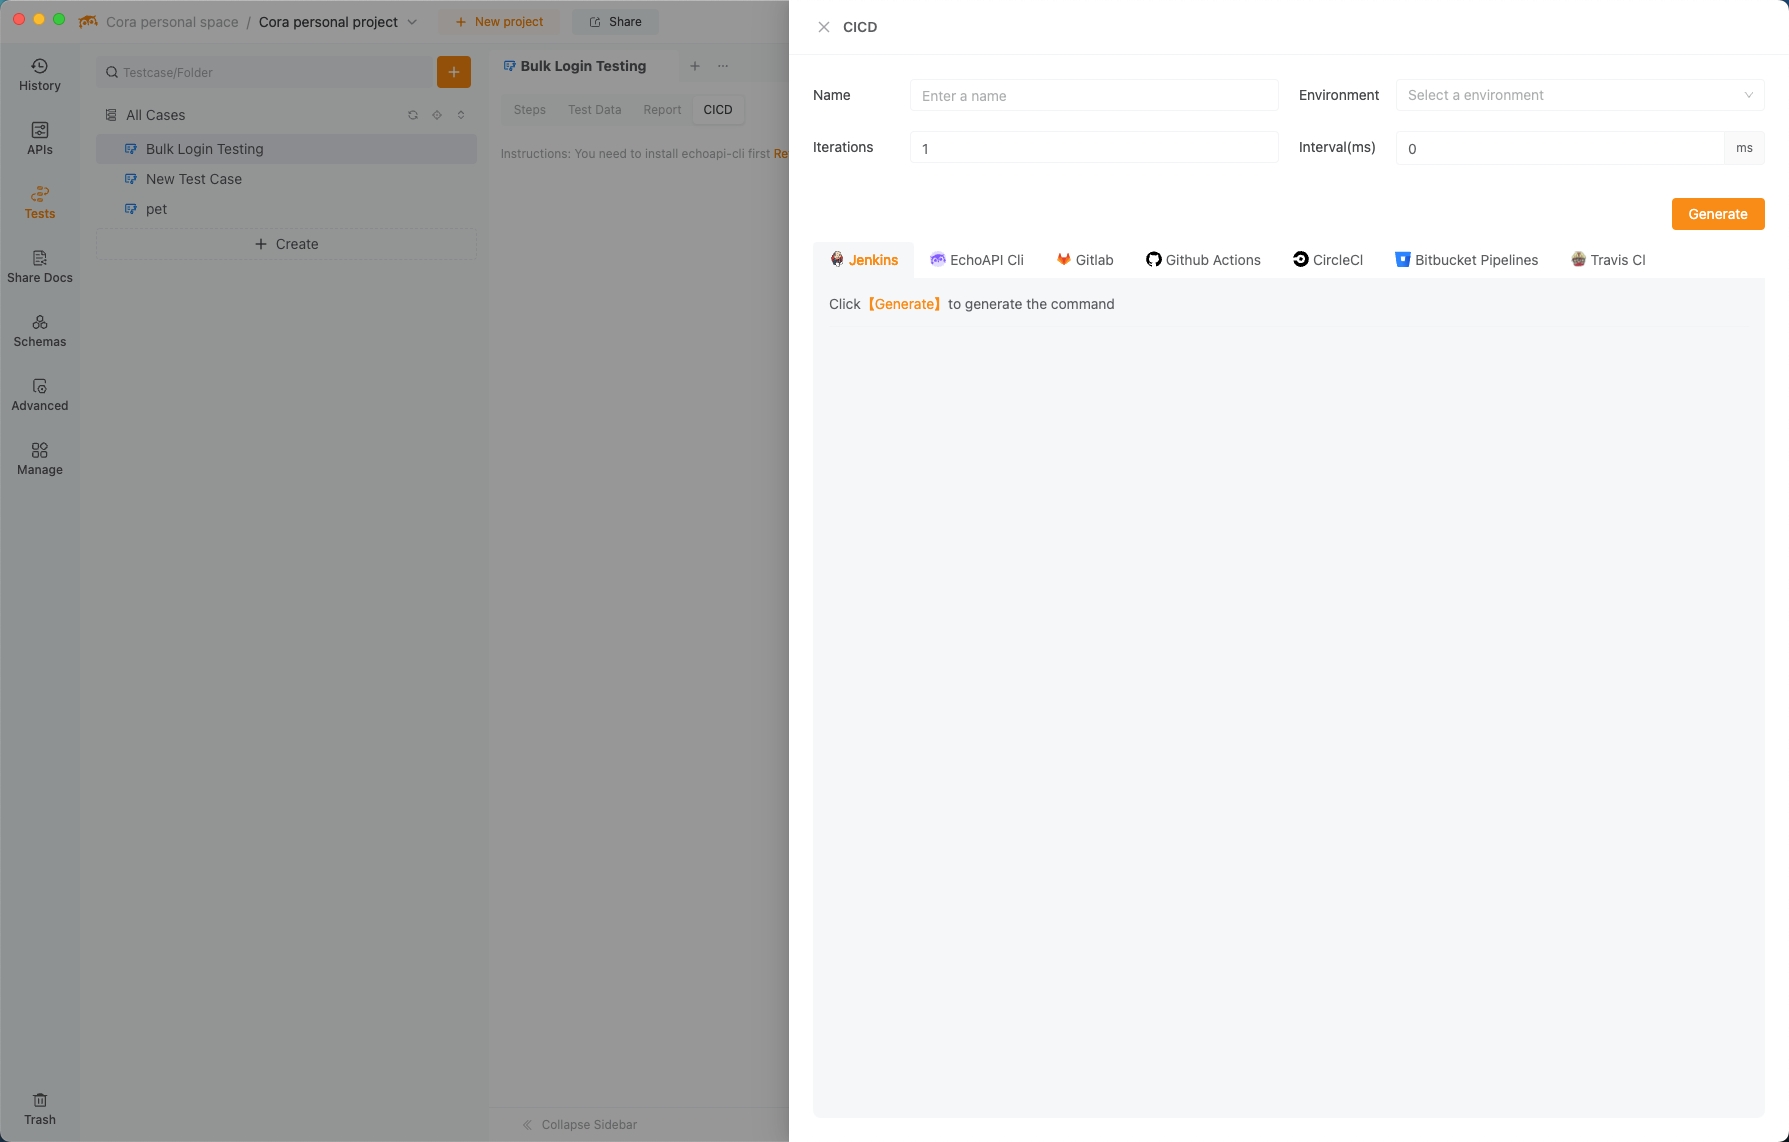Screen dimensions: 1789x1142
Task: Open the History sidebar section
Action: click(40, 75)
